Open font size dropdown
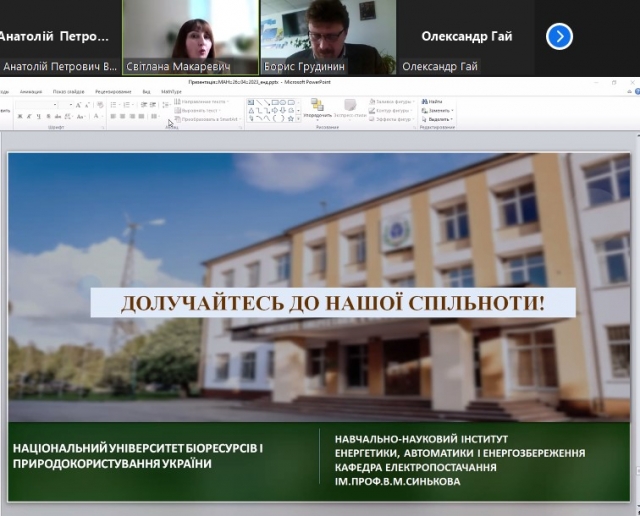Screen dimensions: 640x516 (x=71, y=105)
